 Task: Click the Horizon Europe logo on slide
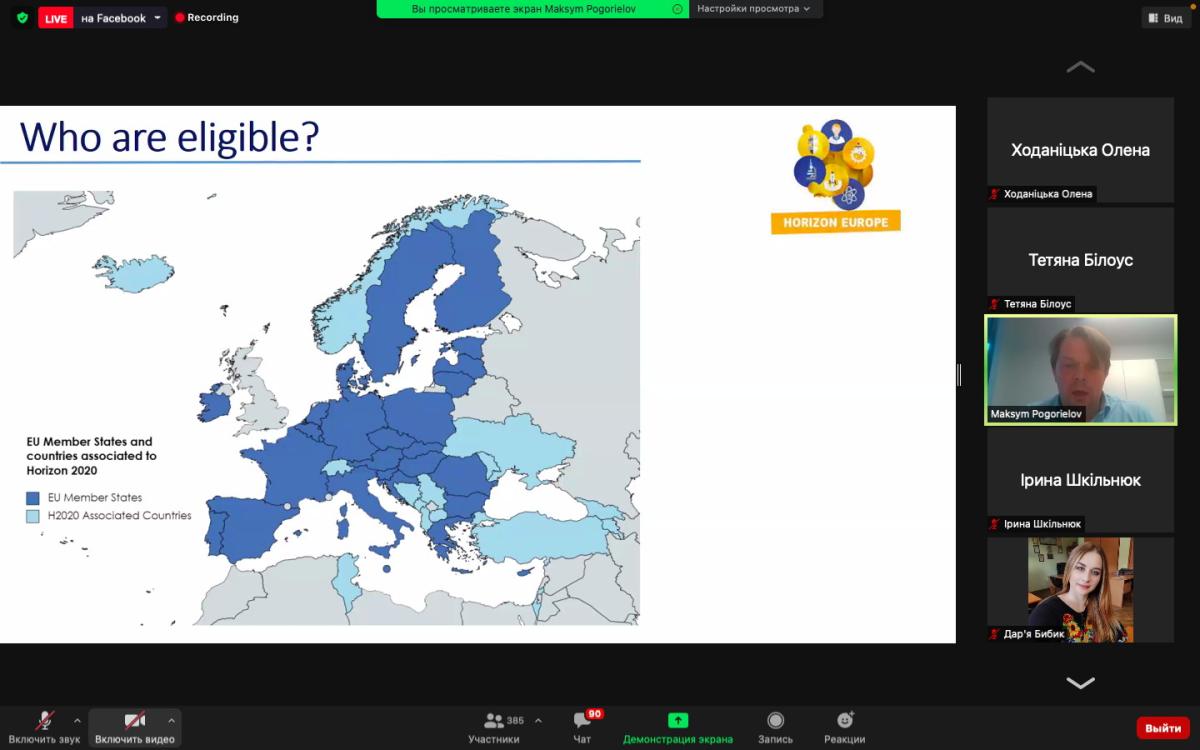836,177
